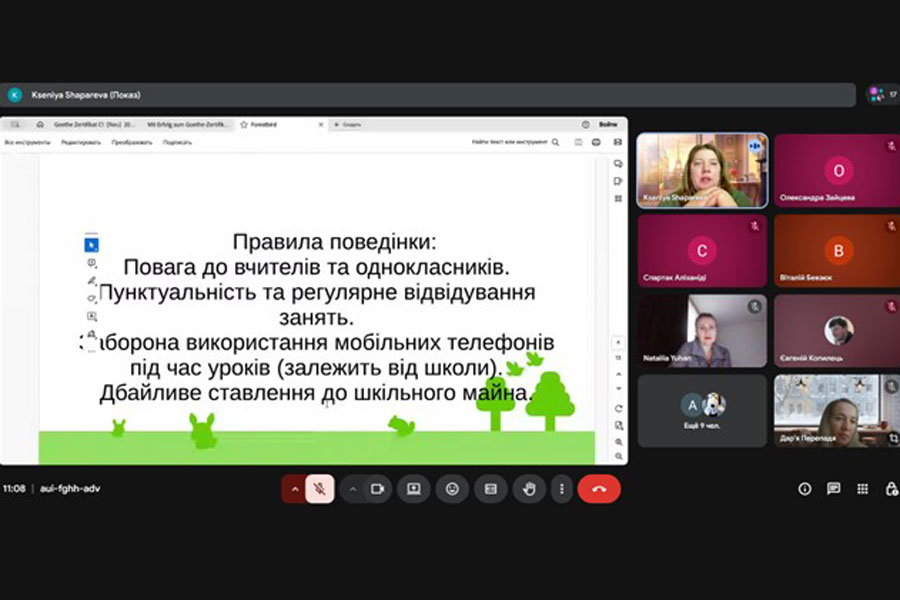Viewport: 900px width, 600px height.
Task: Open Все инструменты menu in Acrobat
Action: 27,142
